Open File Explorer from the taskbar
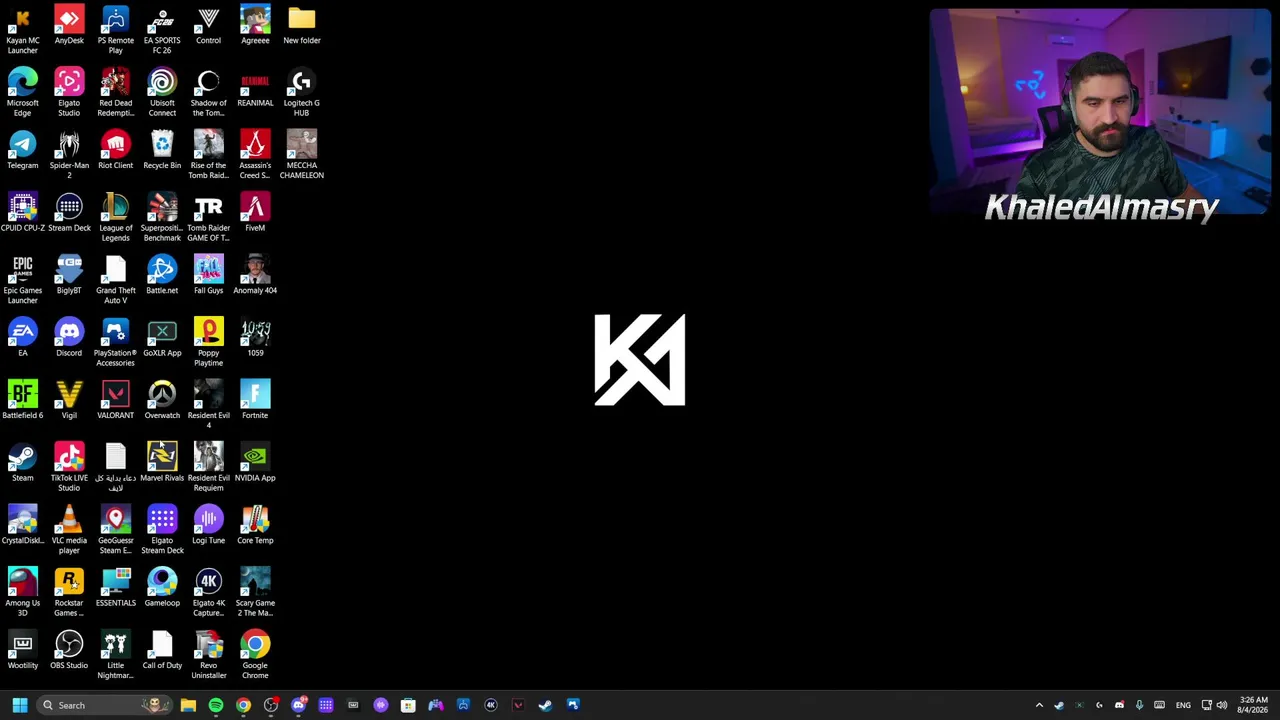 click(188, 705)
